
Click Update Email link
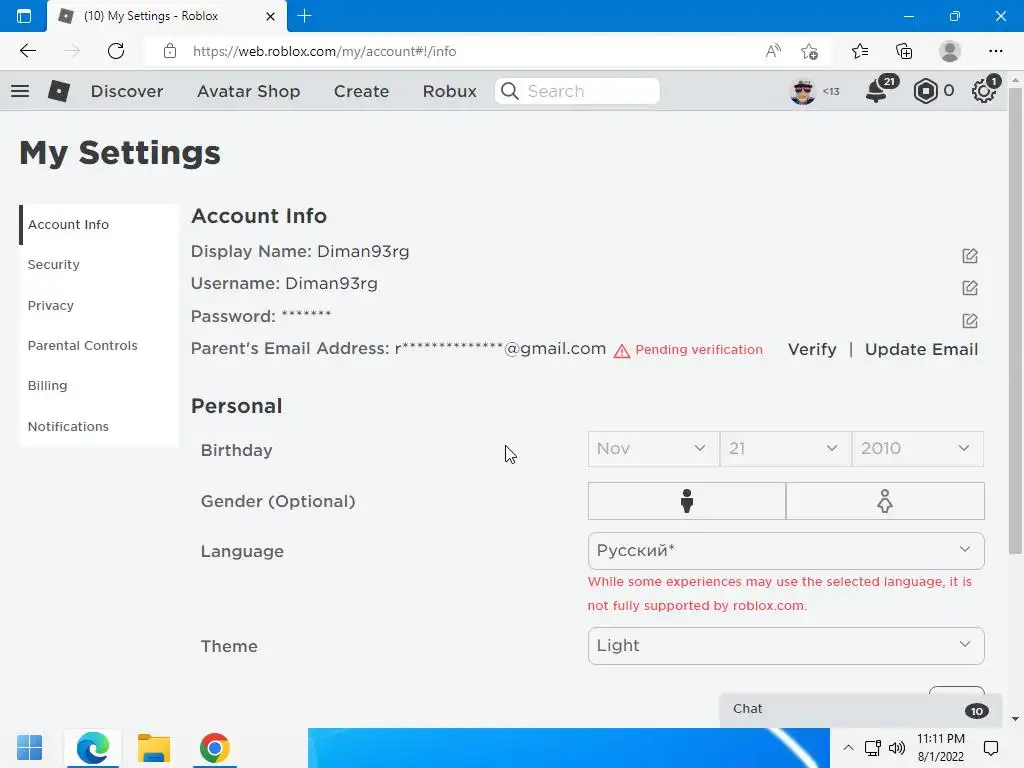(921, 349)
